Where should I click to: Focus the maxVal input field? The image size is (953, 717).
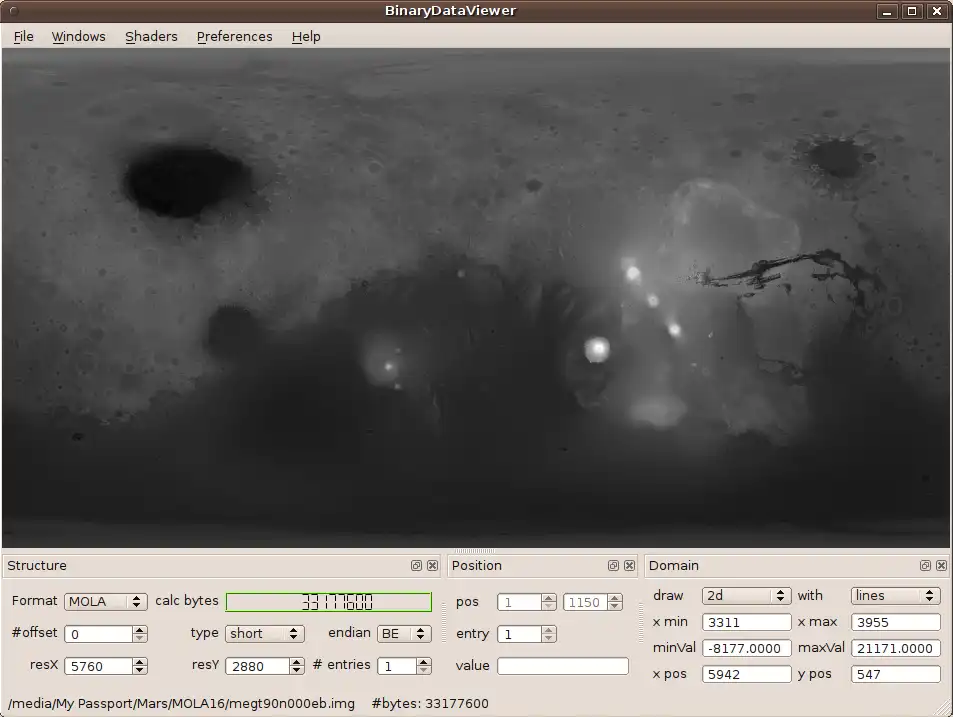895,648
